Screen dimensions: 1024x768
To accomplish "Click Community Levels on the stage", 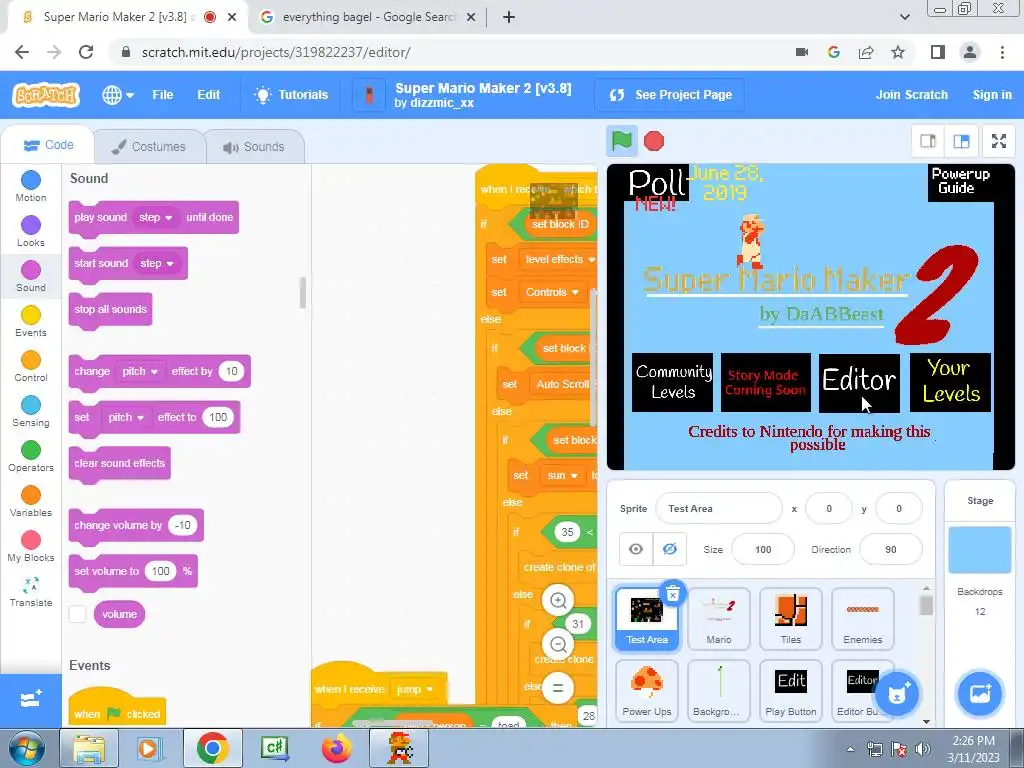I will pos(673,382).
